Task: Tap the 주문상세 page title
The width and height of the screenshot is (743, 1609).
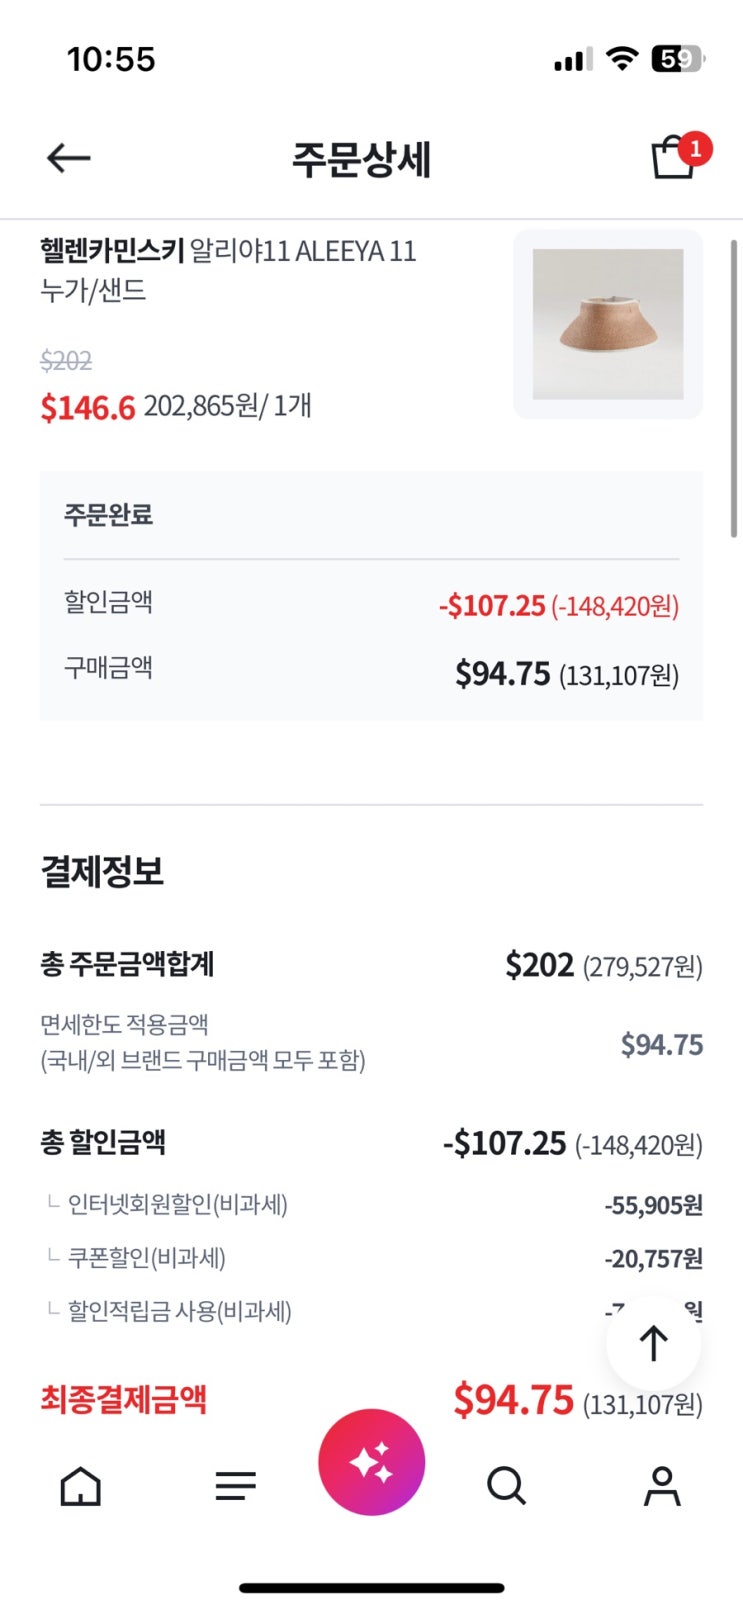Action: (361, 160)
